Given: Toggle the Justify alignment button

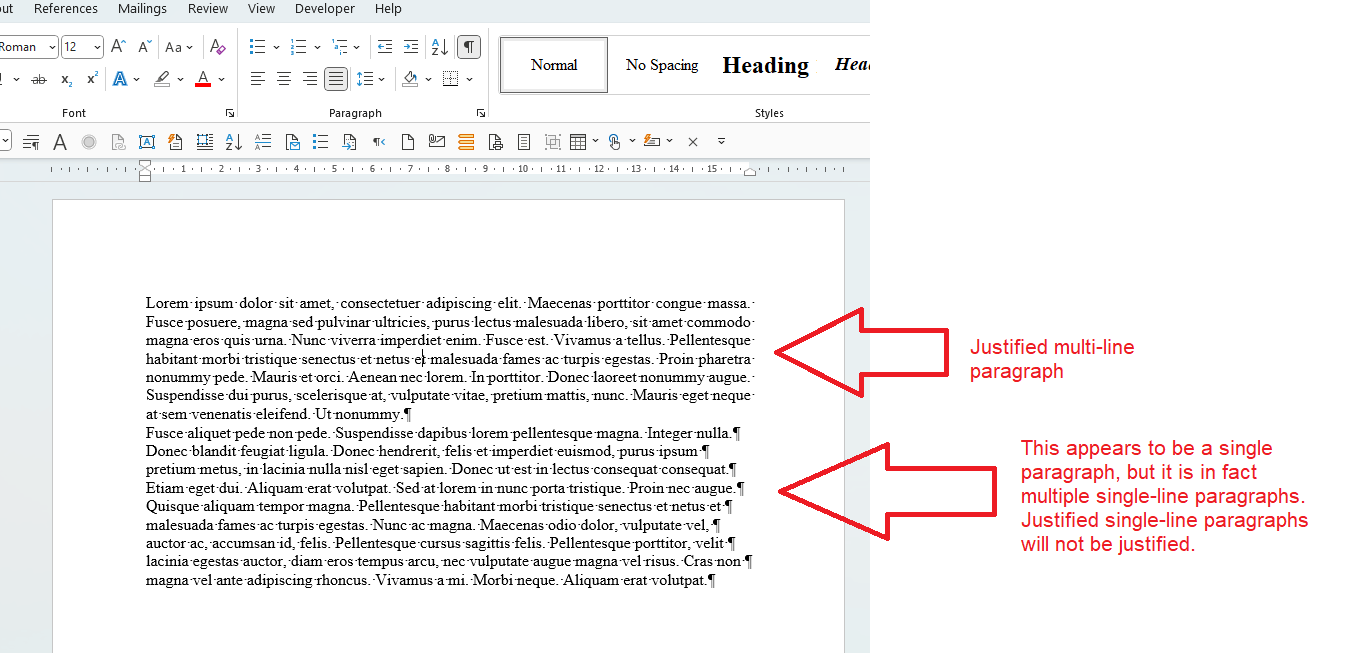Looking at the screenshot, I should click(336, 79).
